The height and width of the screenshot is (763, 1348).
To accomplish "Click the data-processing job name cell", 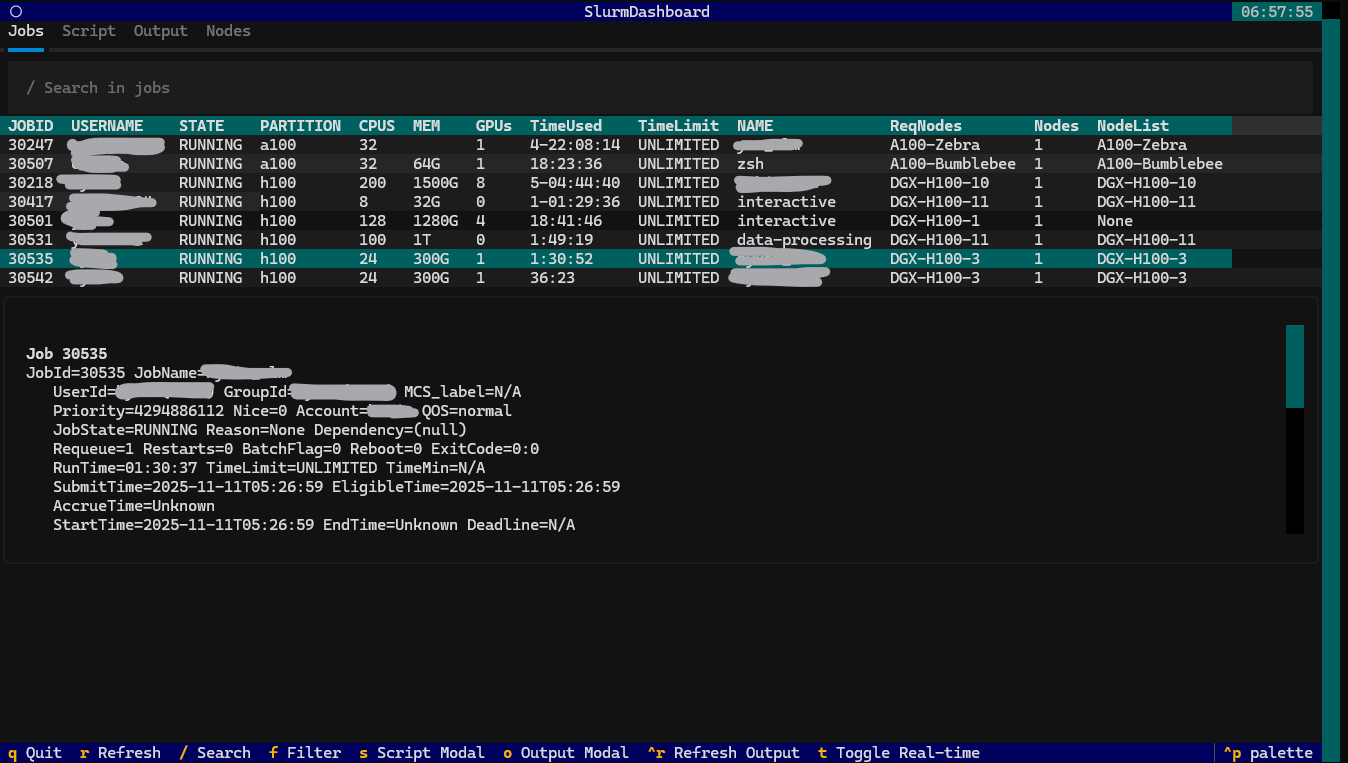I will (x=804, y=240).
